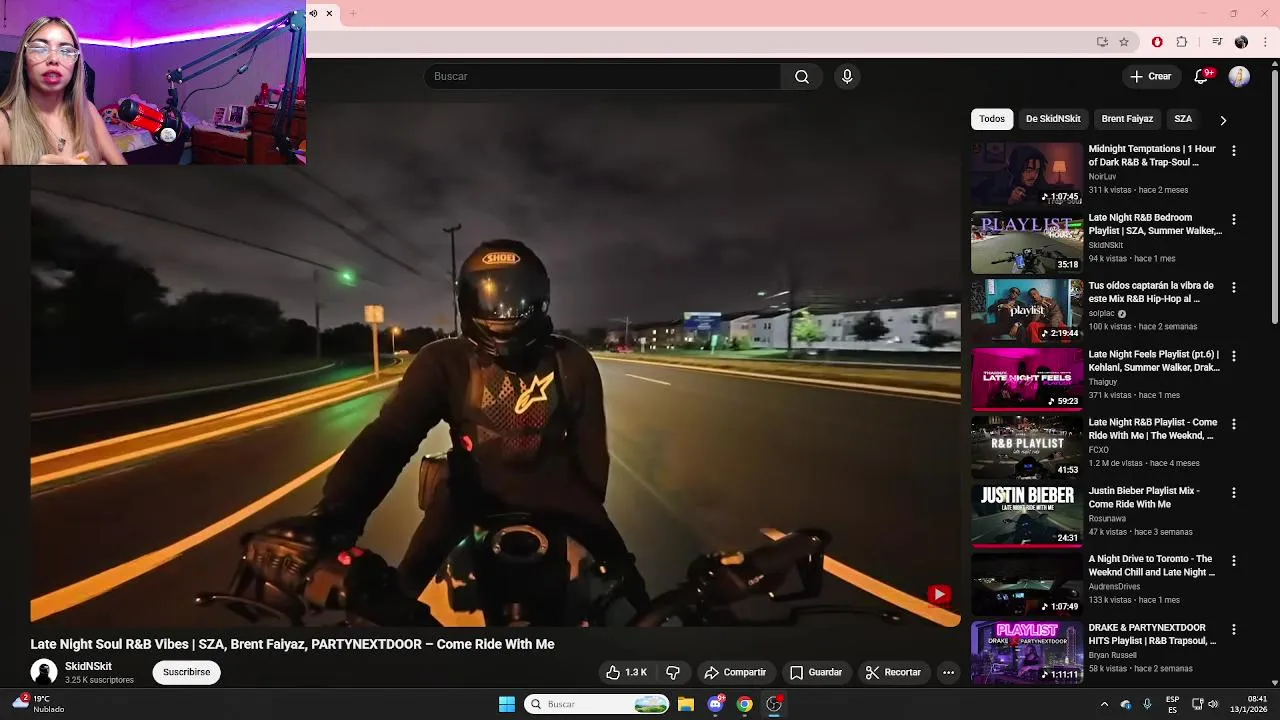Create a clip with Recortar

pyautogui.click(x=893, y=673)
